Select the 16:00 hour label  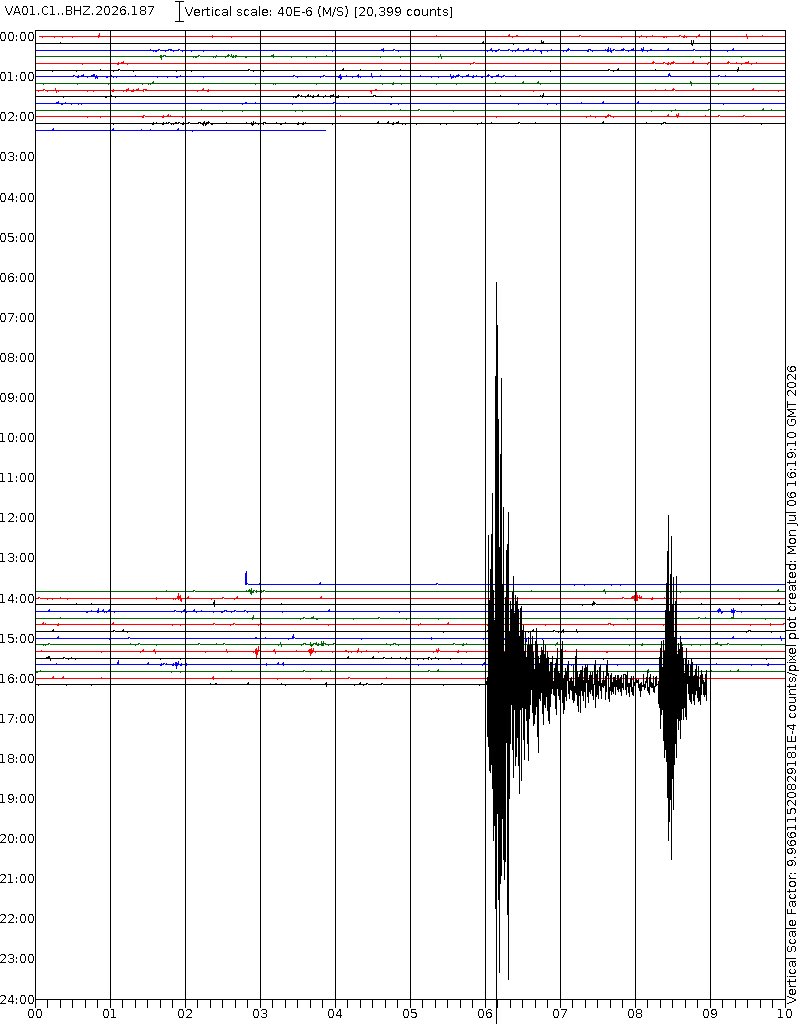18,679
